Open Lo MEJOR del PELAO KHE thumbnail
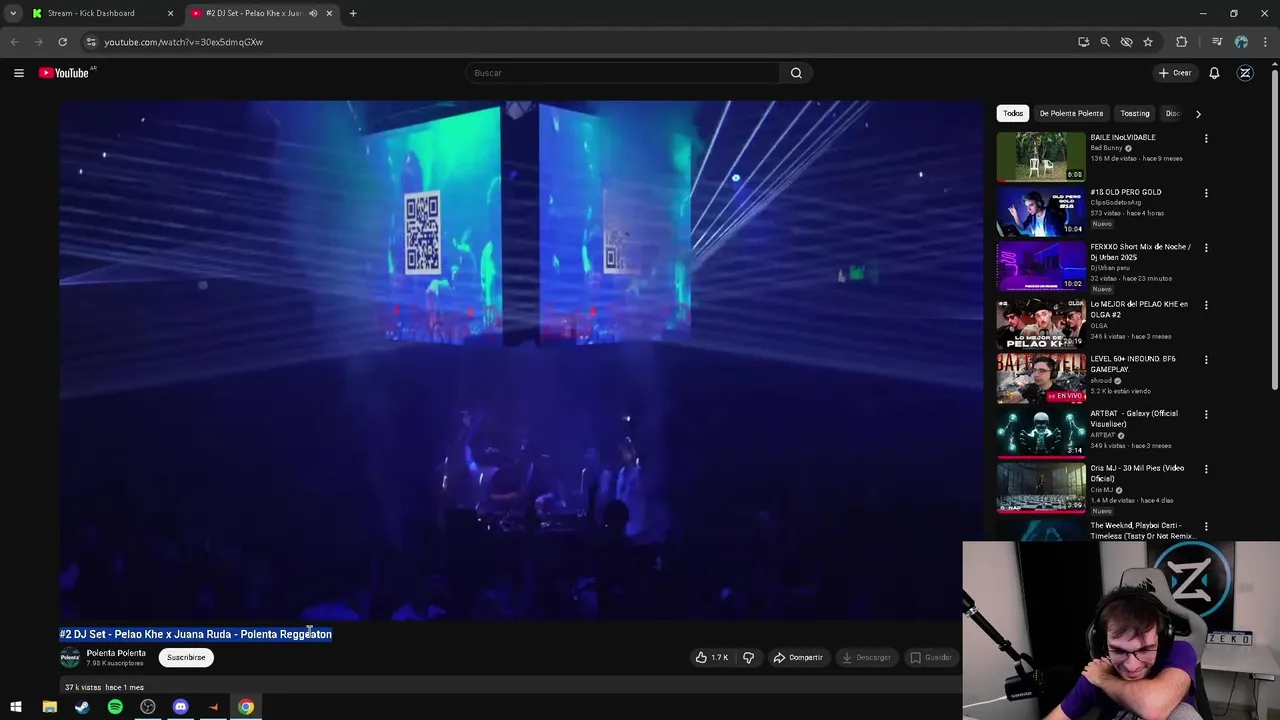Image resolution: width=1280 pixels, height=720 pixels. (x=1041, y=322)
